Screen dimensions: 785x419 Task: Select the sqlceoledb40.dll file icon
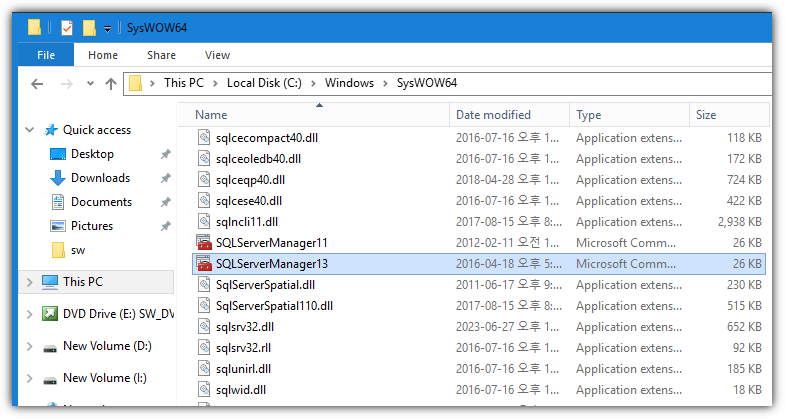pyautogui.click(x=204, y=159)
